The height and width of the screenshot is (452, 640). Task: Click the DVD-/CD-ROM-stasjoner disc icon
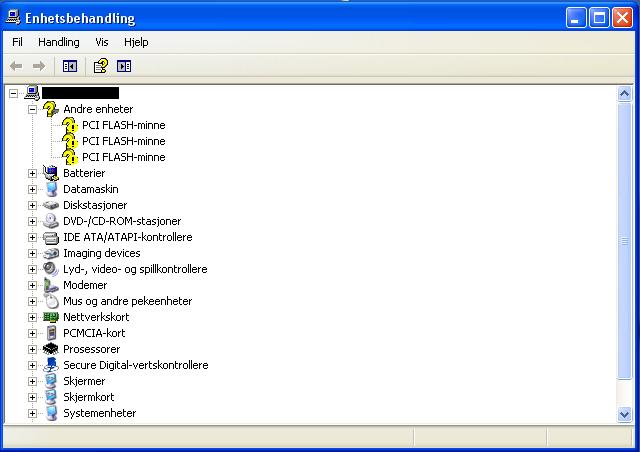[51, 221]
